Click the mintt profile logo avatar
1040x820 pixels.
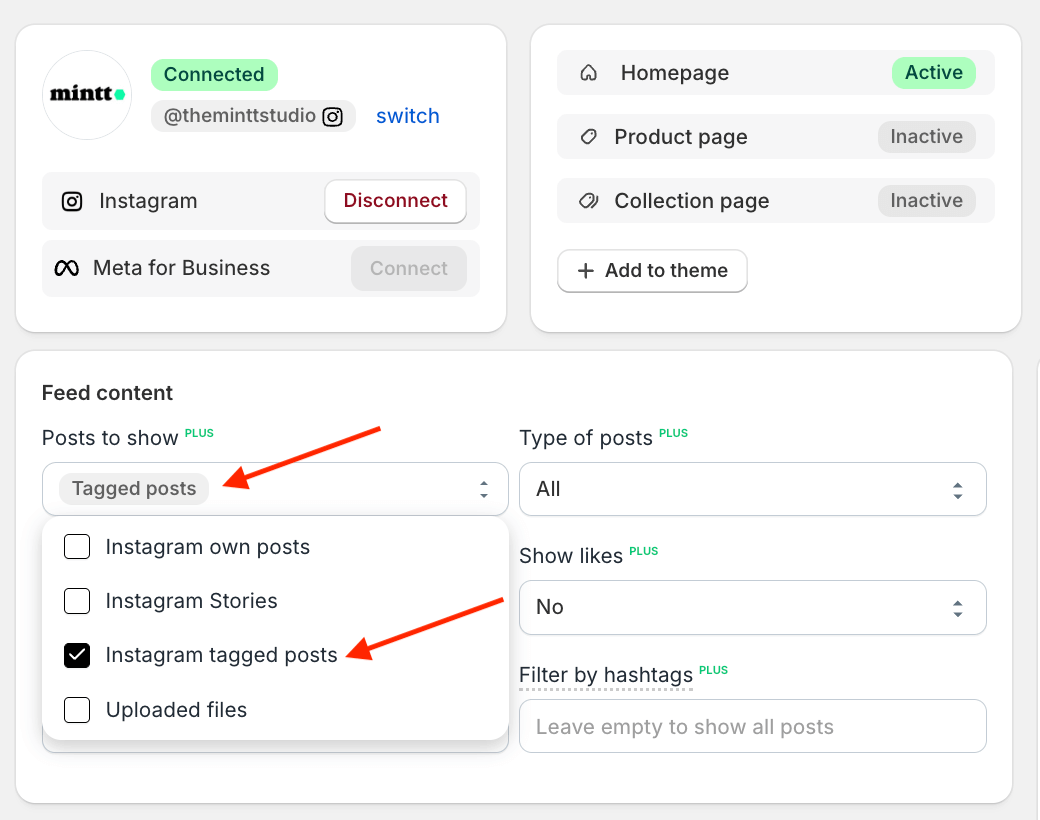(x=87, y=95)
